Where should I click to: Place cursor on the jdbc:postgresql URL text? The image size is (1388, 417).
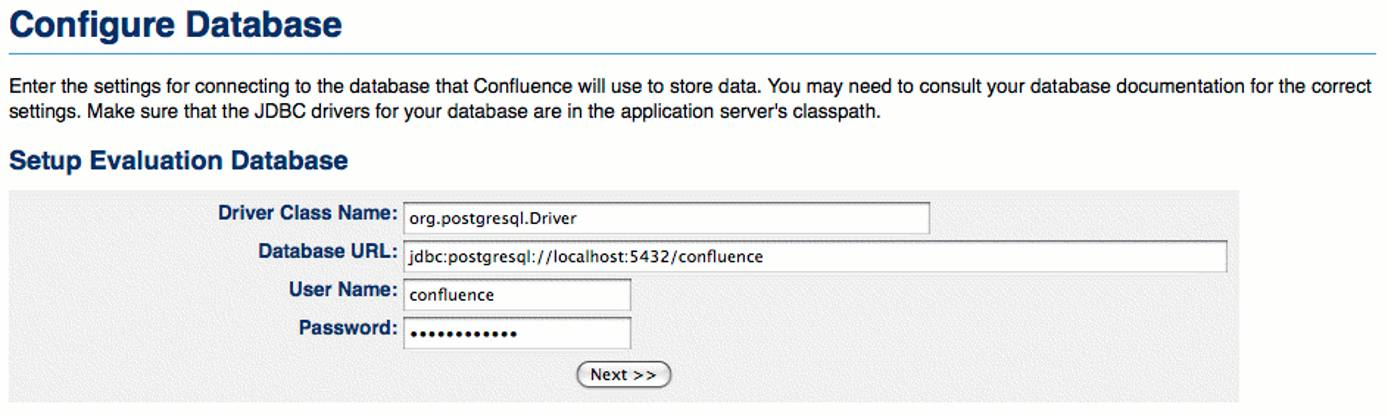[585, 257]
